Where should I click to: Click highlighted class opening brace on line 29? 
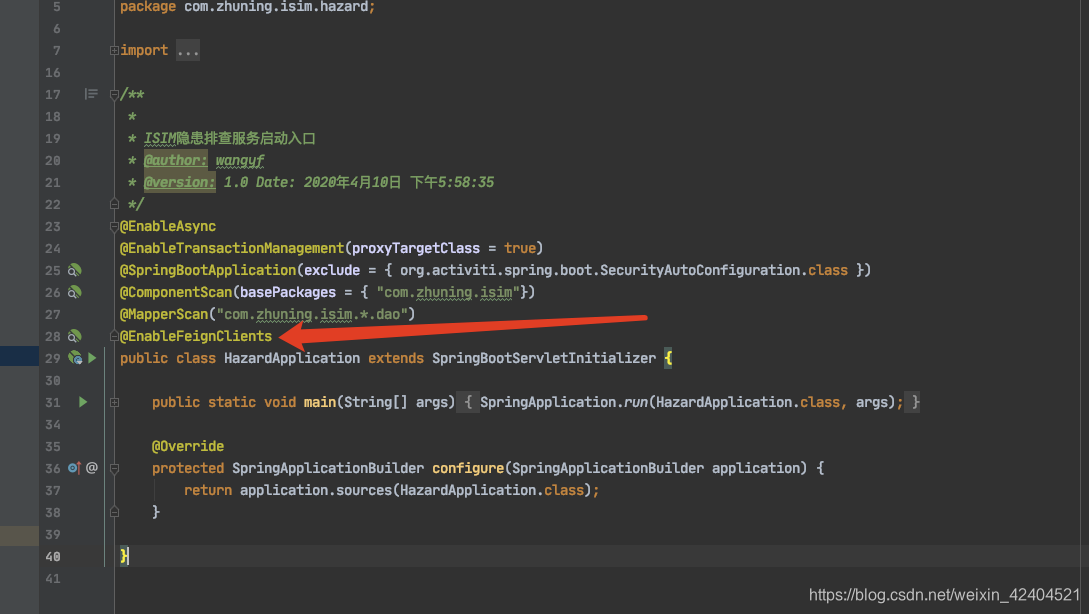point(668,358)
